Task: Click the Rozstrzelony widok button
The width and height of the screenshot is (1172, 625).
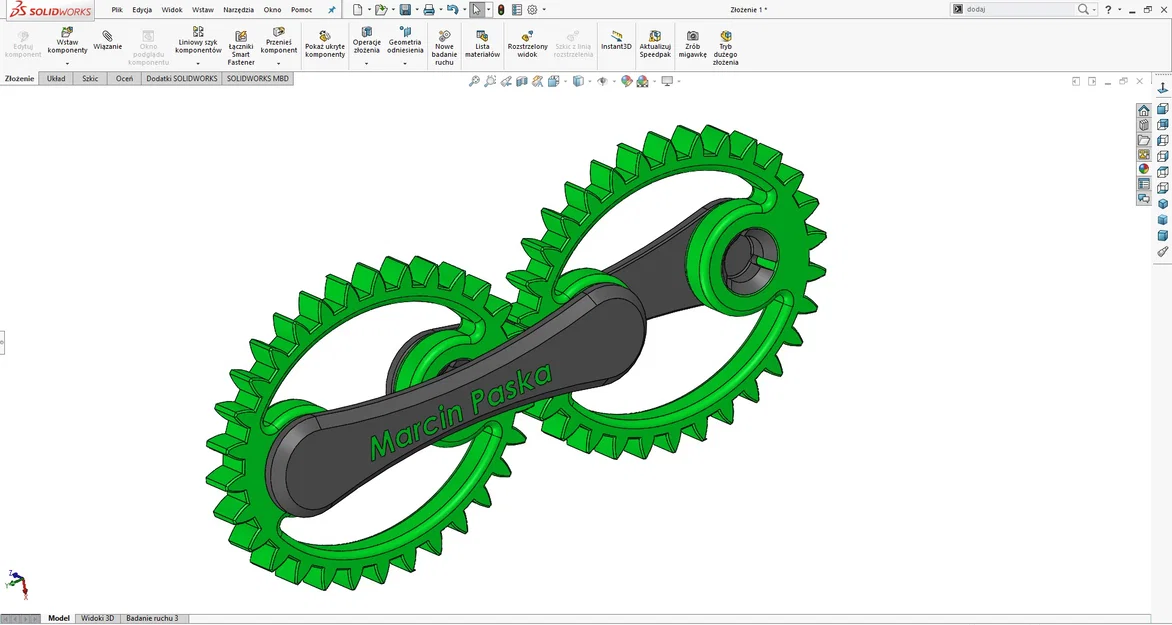Action: coord(527,45)
